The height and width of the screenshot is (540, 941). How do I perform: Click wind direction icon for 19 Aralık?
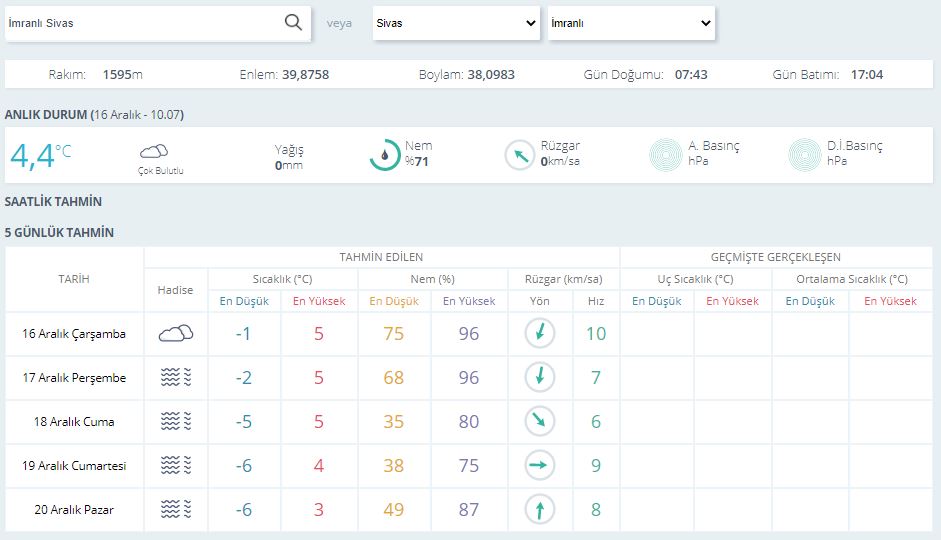point(540,465)
